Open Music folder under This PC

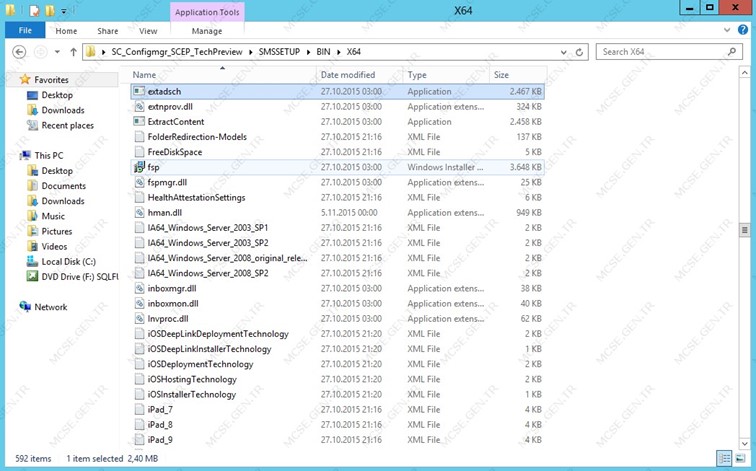(x=53, y=216)
